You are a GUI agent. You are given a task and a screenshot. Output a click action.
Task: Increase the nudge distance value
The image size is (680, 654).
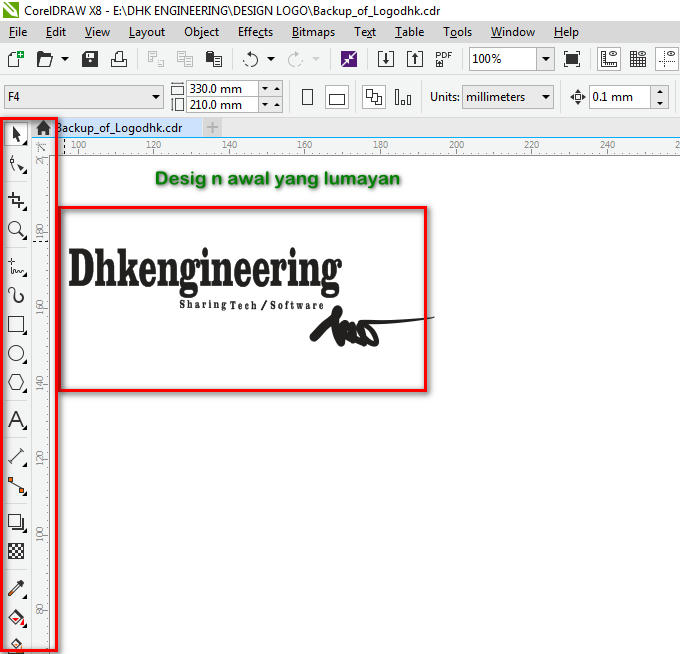(x=660, y=92)
